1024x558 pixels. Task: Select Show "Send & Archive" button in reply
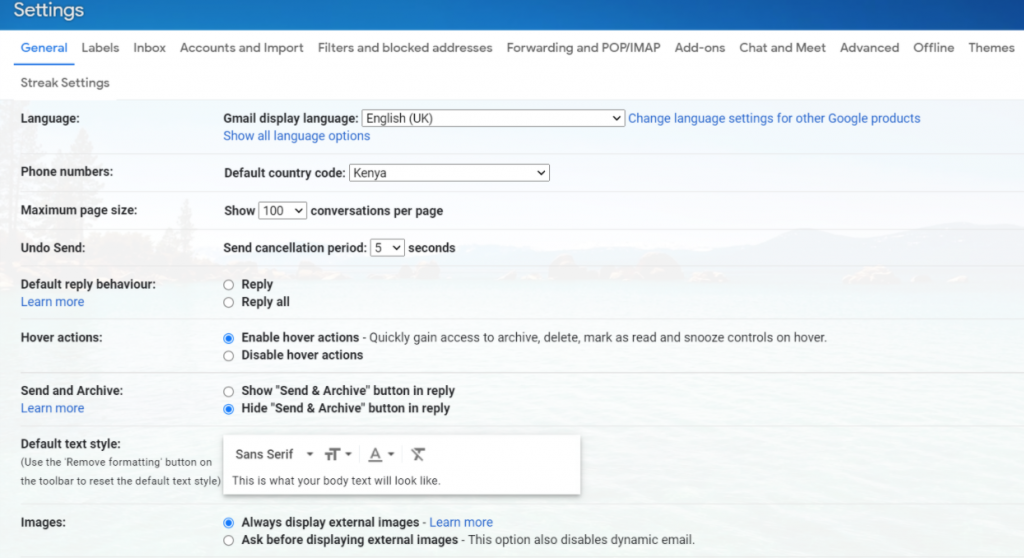click(229, 391)
